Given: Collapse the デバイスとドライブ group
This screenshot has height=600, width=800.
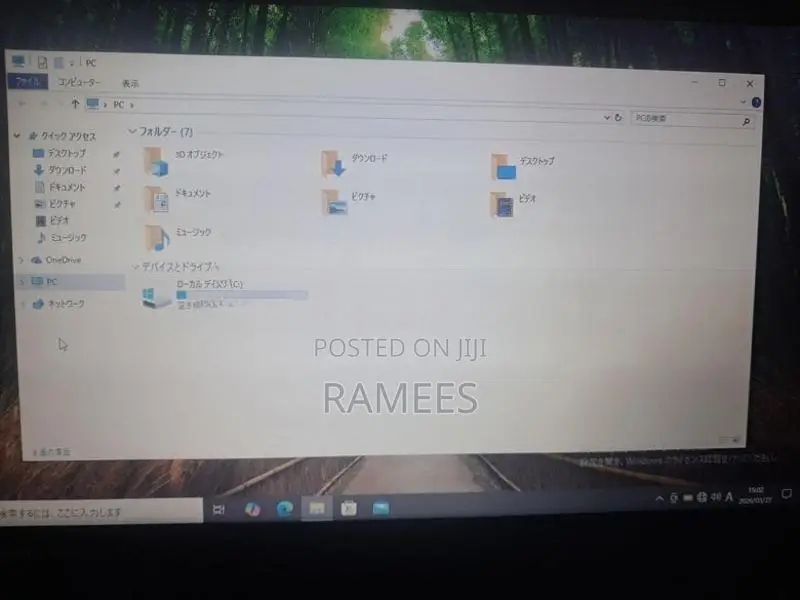Looking at the screenshot, I should tap(136, 266).
